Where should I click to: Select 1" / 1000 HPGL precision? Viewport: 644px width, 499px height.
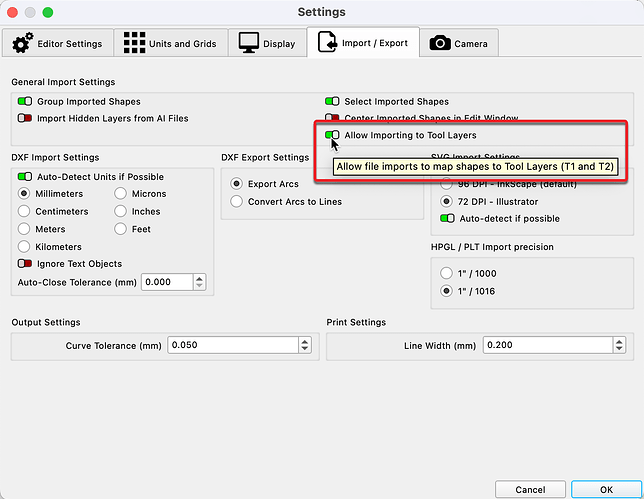(x=446, y=273)
